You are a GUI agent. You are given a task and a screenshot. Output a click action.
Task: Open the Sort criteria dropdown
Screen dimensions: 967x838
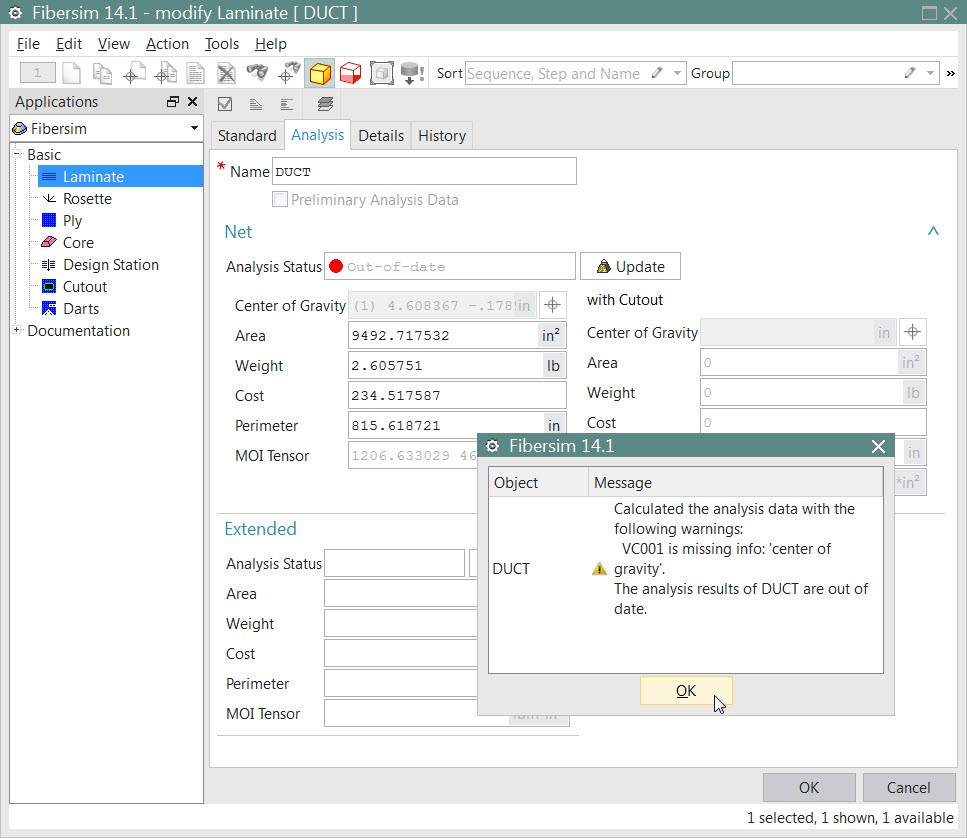[676, 73]
